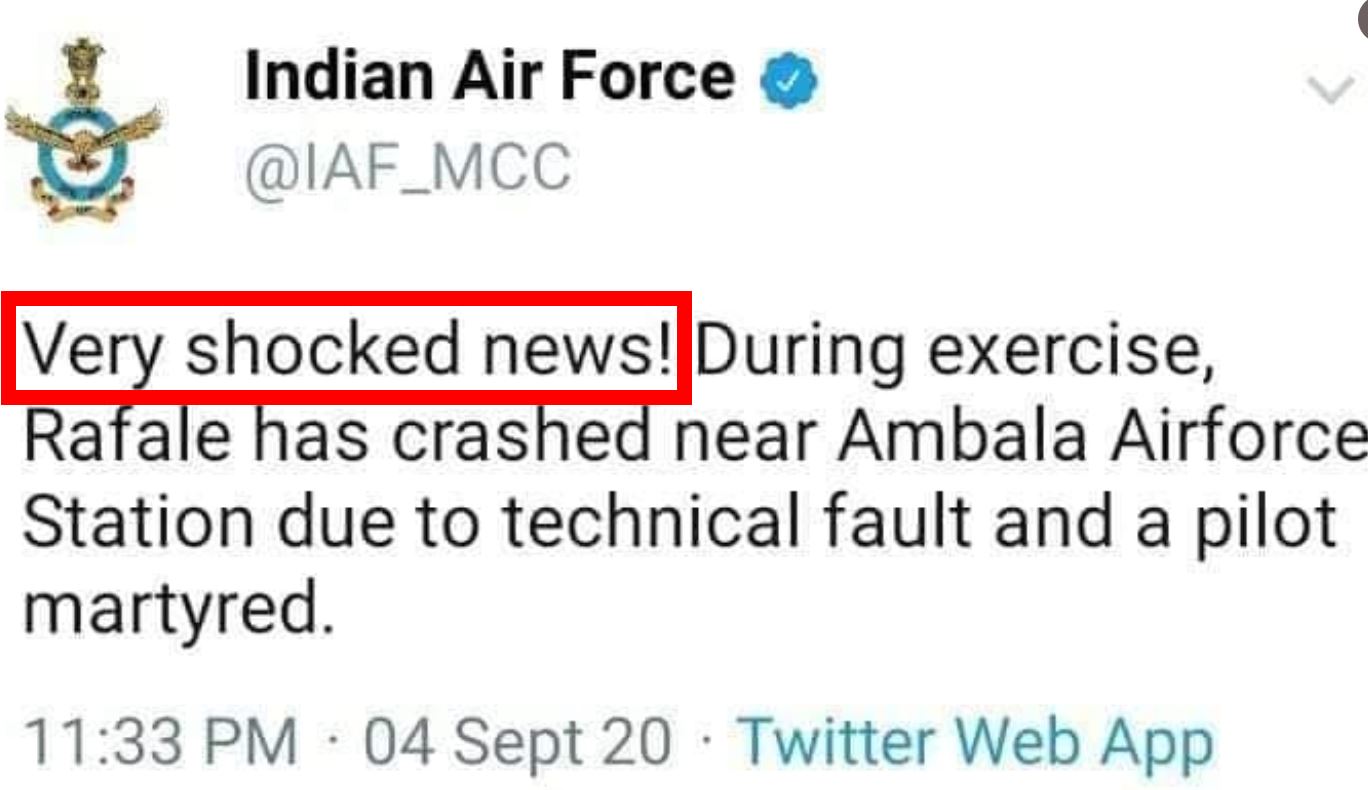Viewport: 1368px width, 790px height.
Task: Click the national emblem atop the crest
Action: point(84,66)
